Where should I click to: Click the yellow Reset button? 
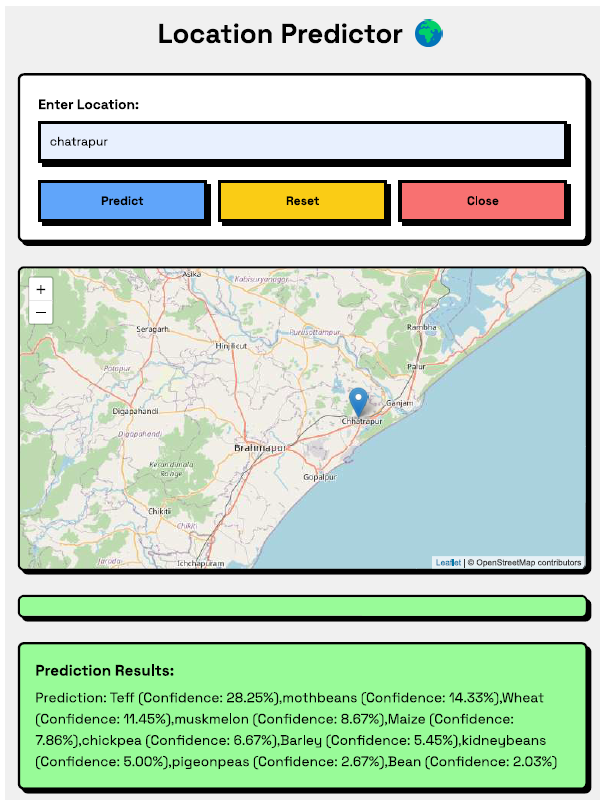[x=302, y=201]
